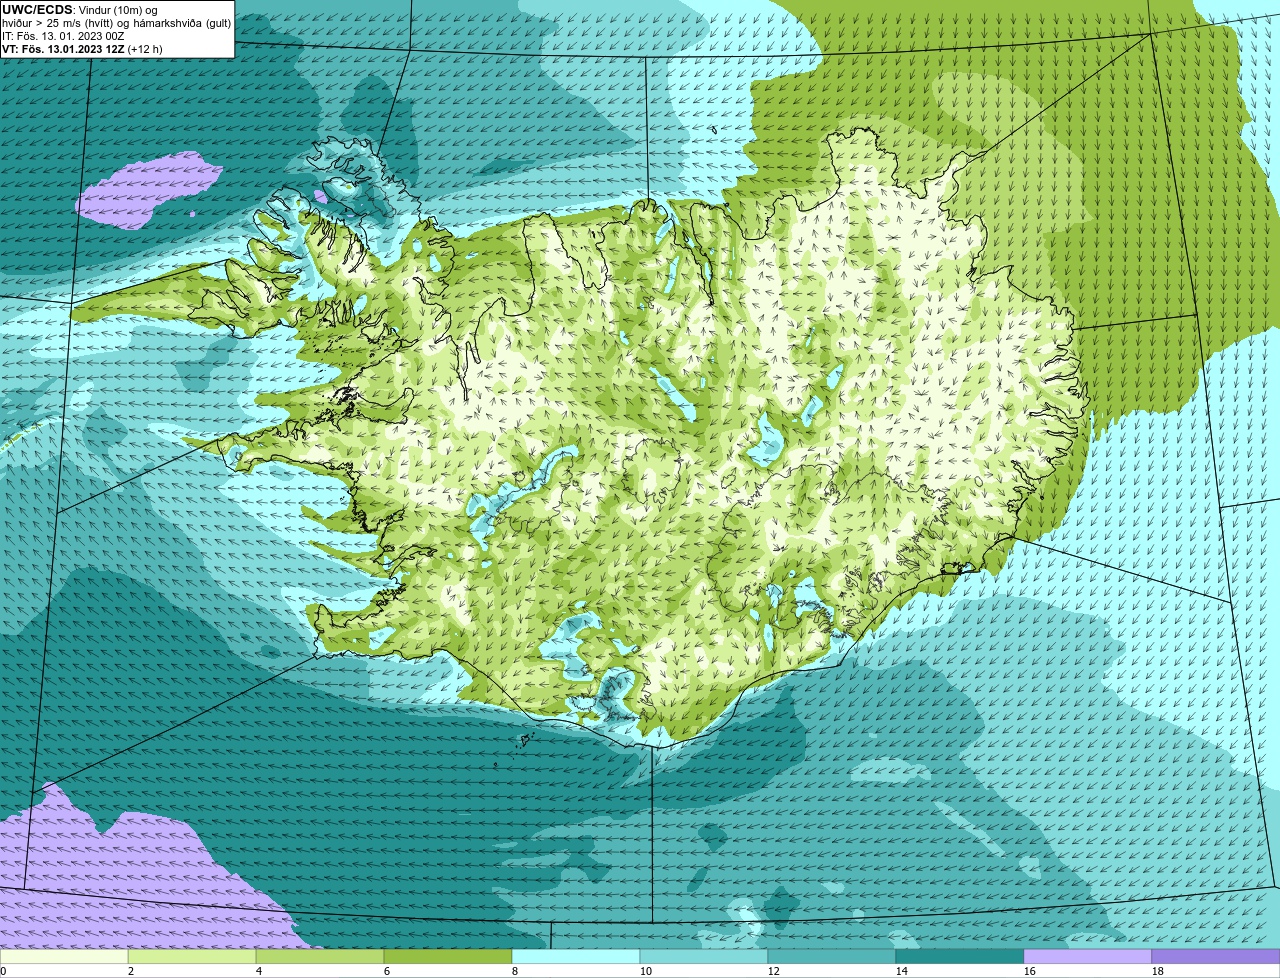Click the "4" label on the scale
This screenshot has height=978, width=1280.
tap(259, 971)
